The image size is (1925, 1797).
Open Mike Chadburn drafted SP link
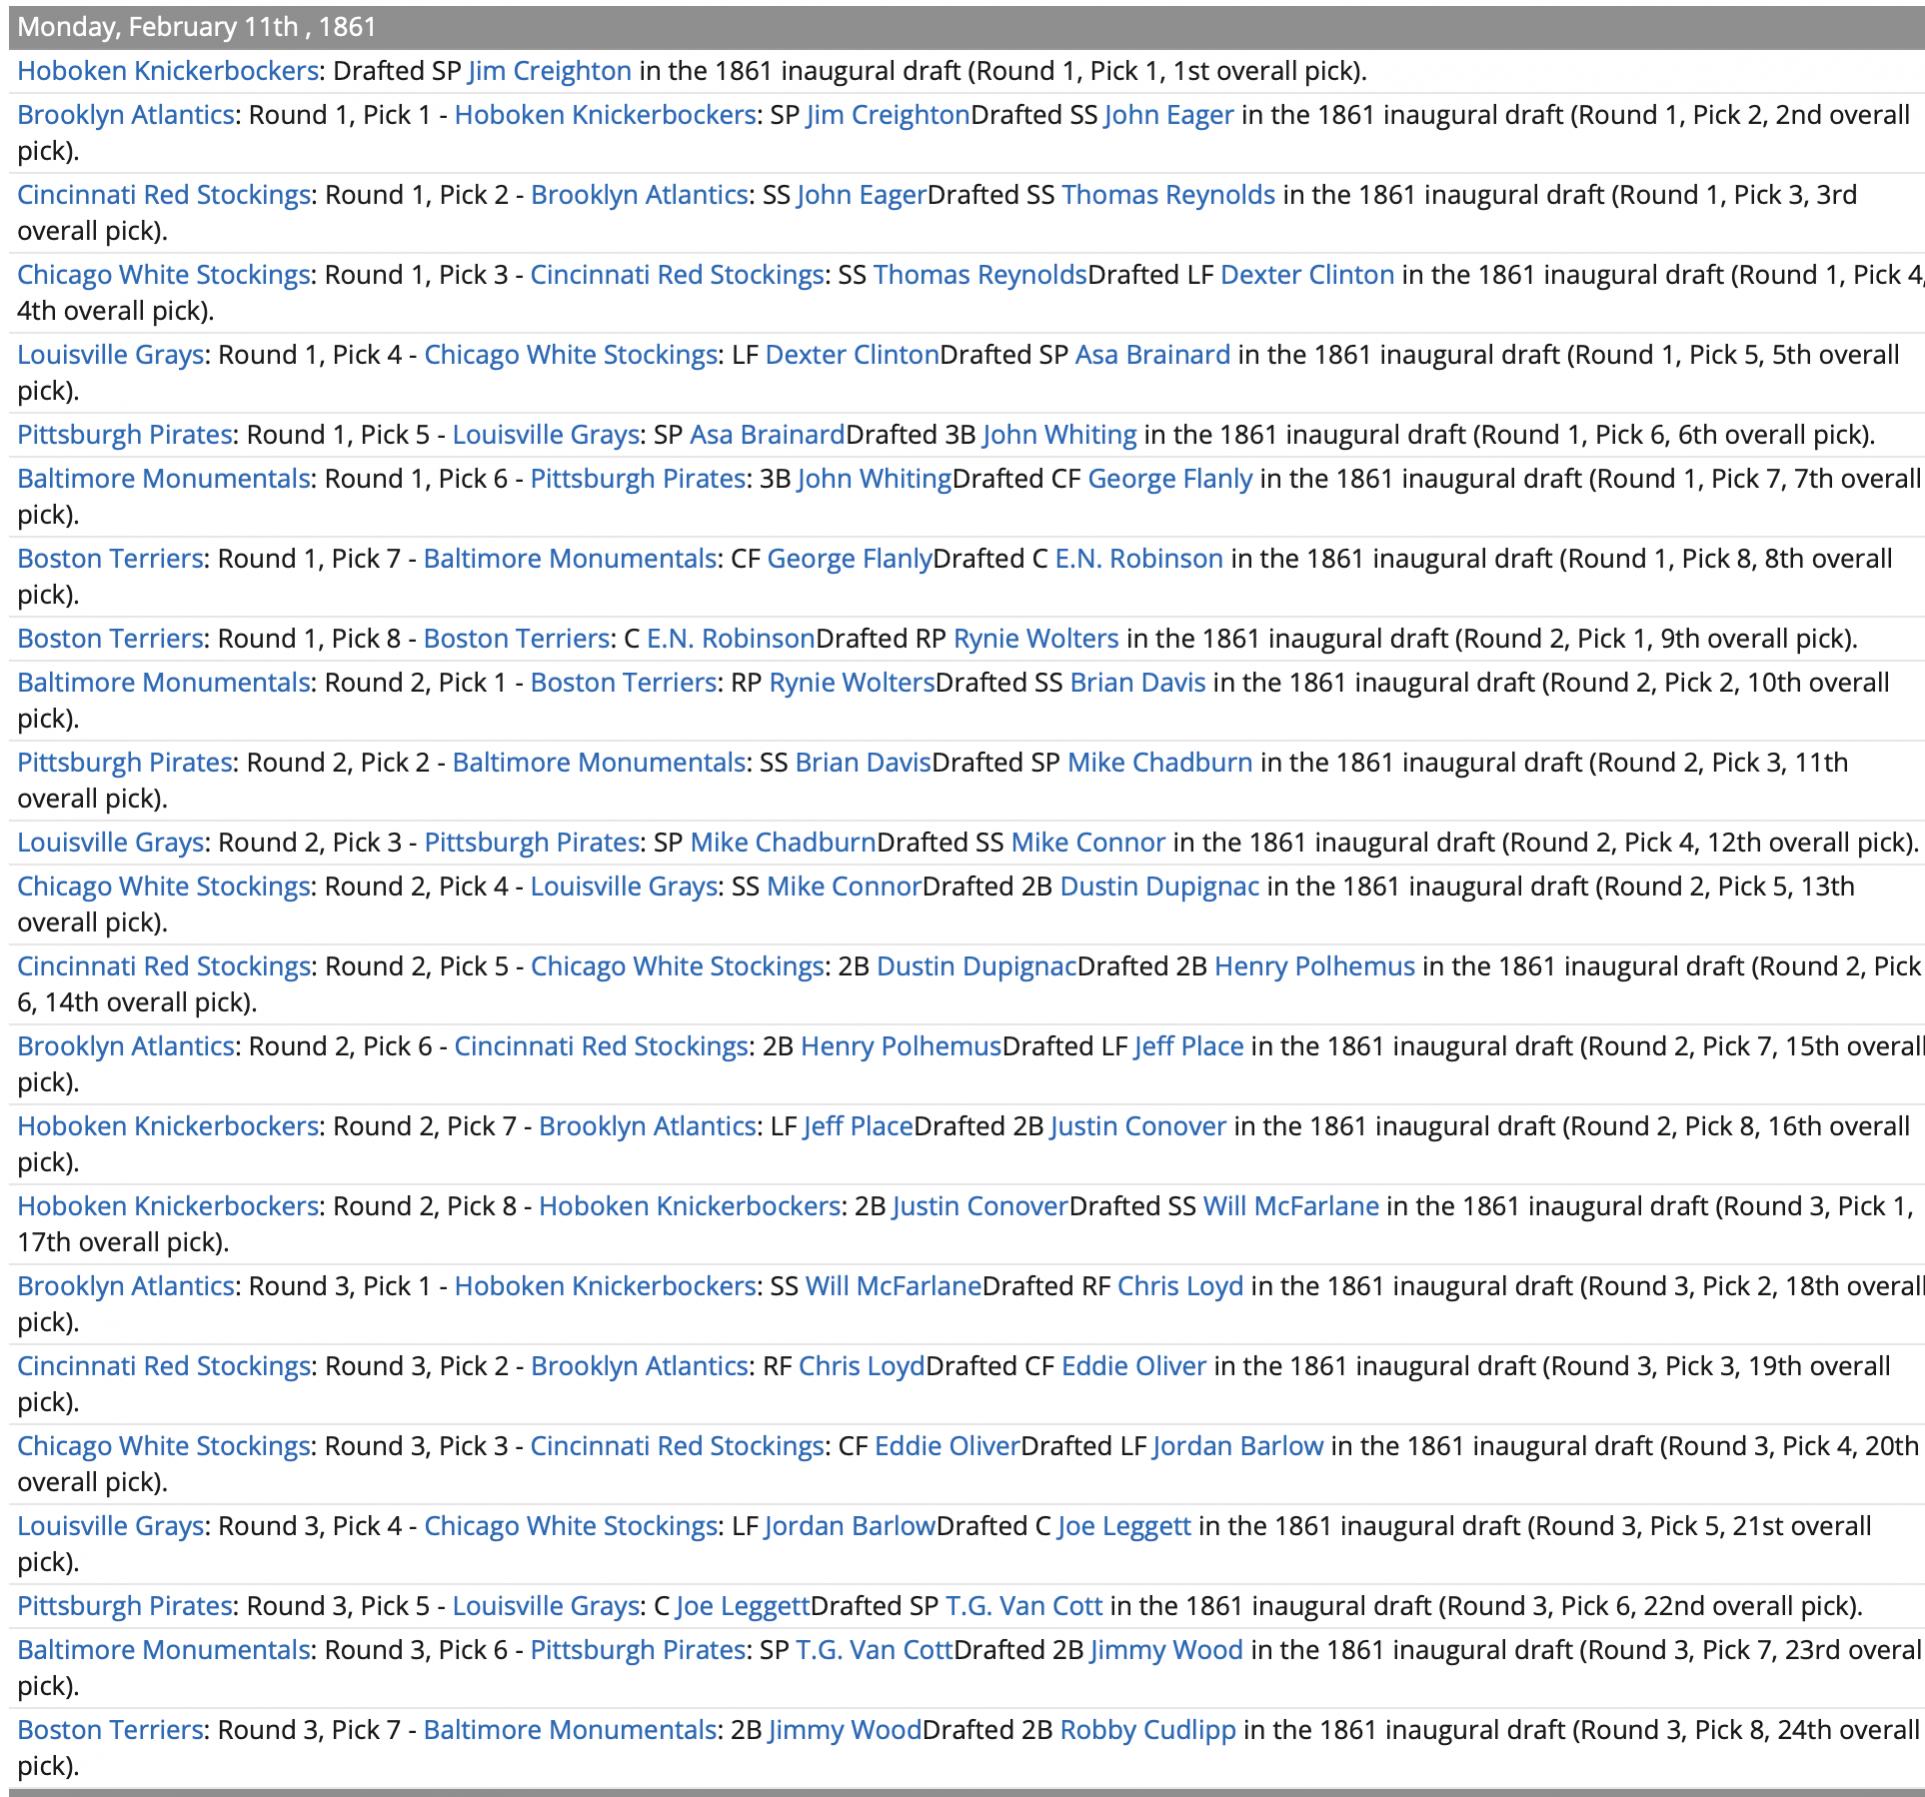1159,763
